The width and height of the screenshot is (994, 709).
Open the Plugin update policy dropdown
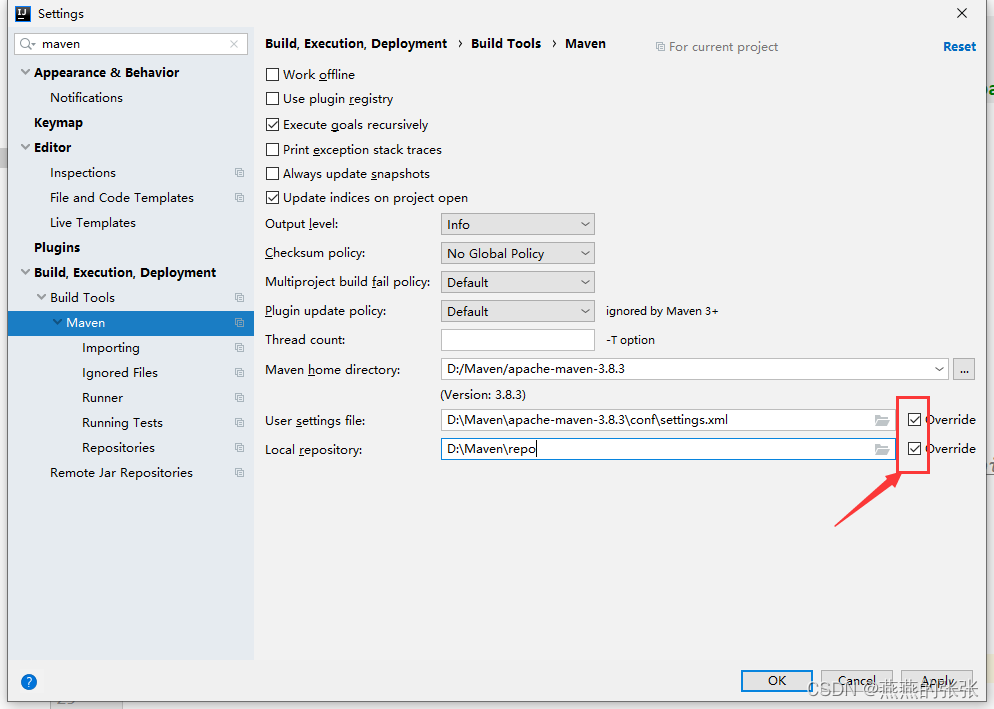517,311
